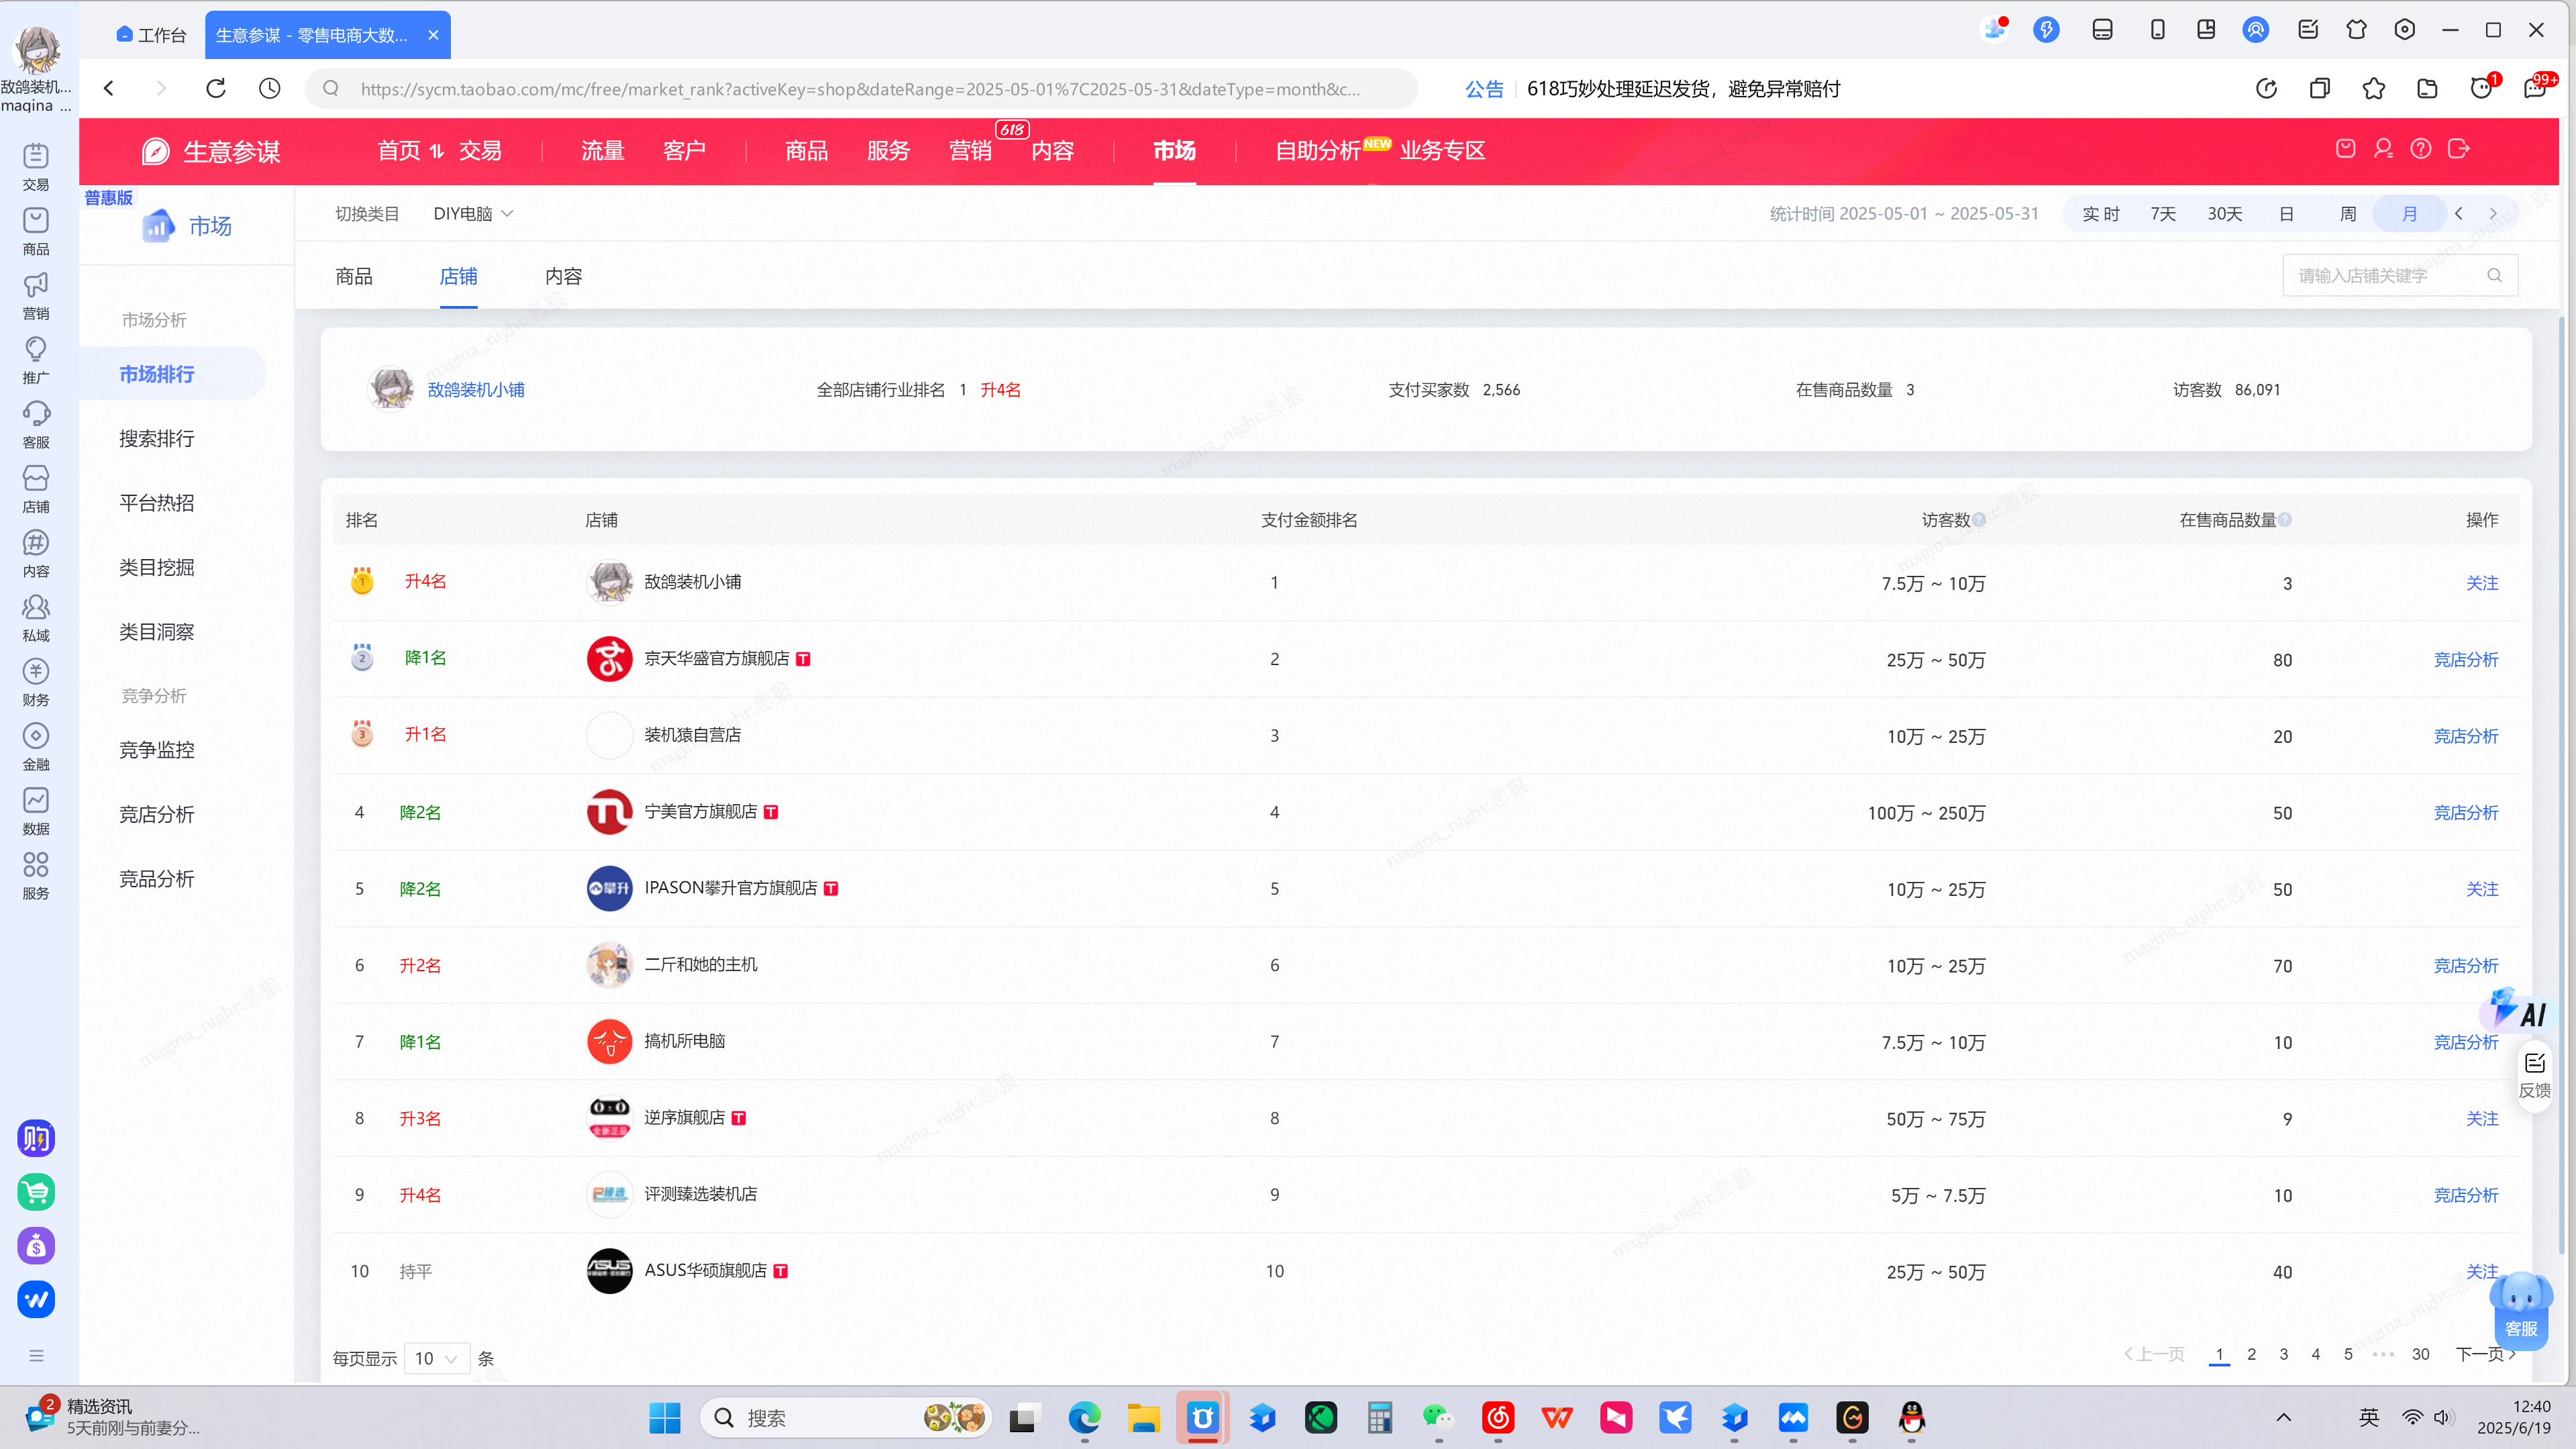
Task: Switch to the 商品 ranking tab
Action: [x=354, y=277]
